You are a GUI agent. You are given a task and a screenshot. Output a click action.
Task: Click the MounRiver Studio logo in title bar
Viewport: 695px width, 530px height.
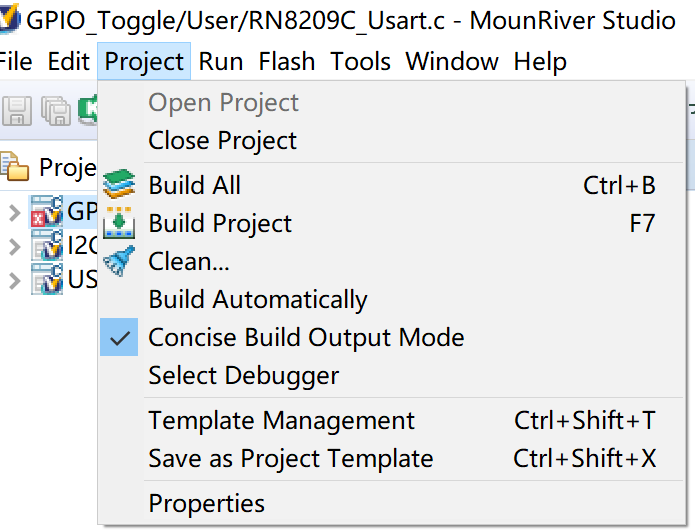[11, 20]
